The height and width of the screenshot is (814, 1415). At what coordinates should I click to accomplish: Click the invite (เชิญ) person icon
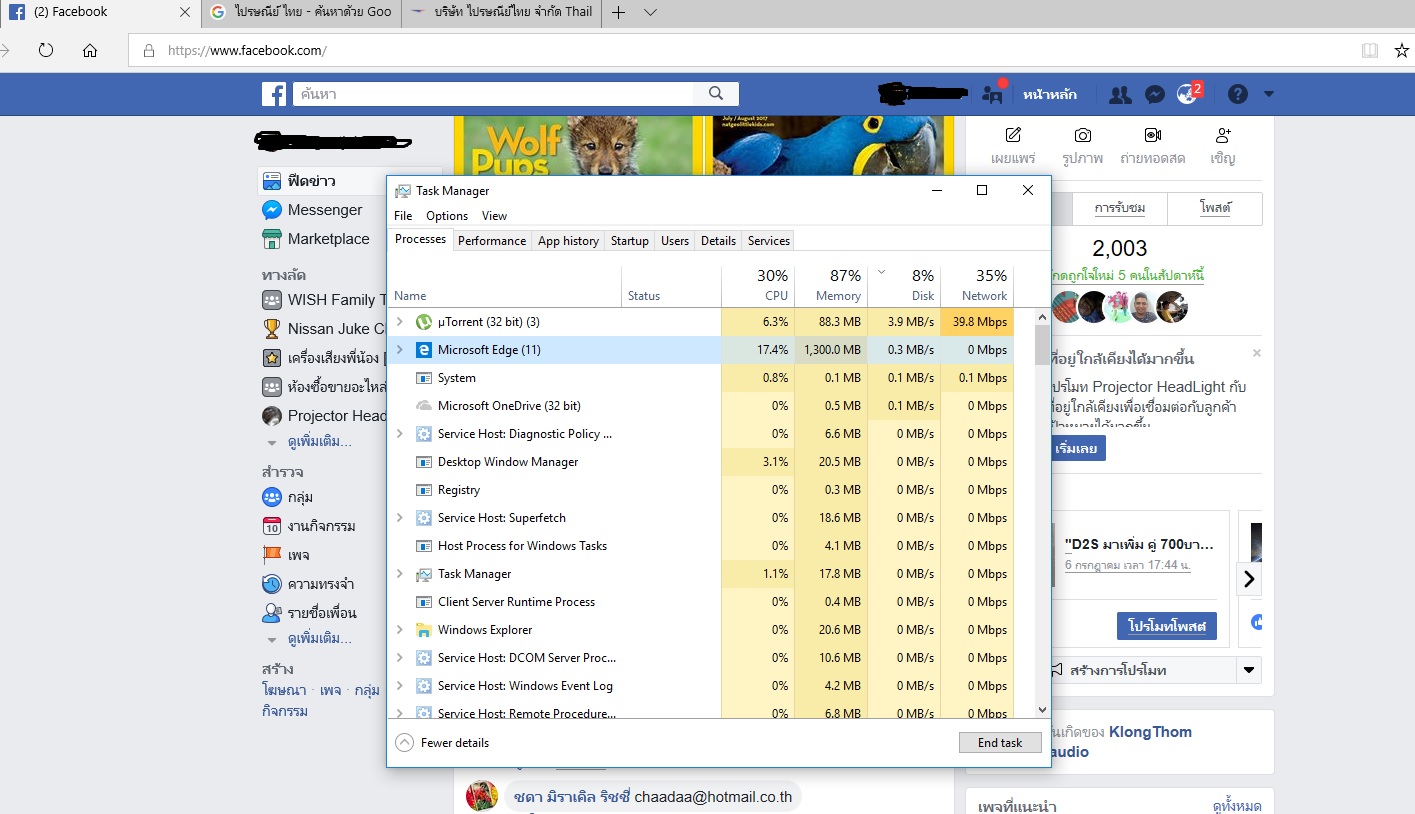point(1222,135)
